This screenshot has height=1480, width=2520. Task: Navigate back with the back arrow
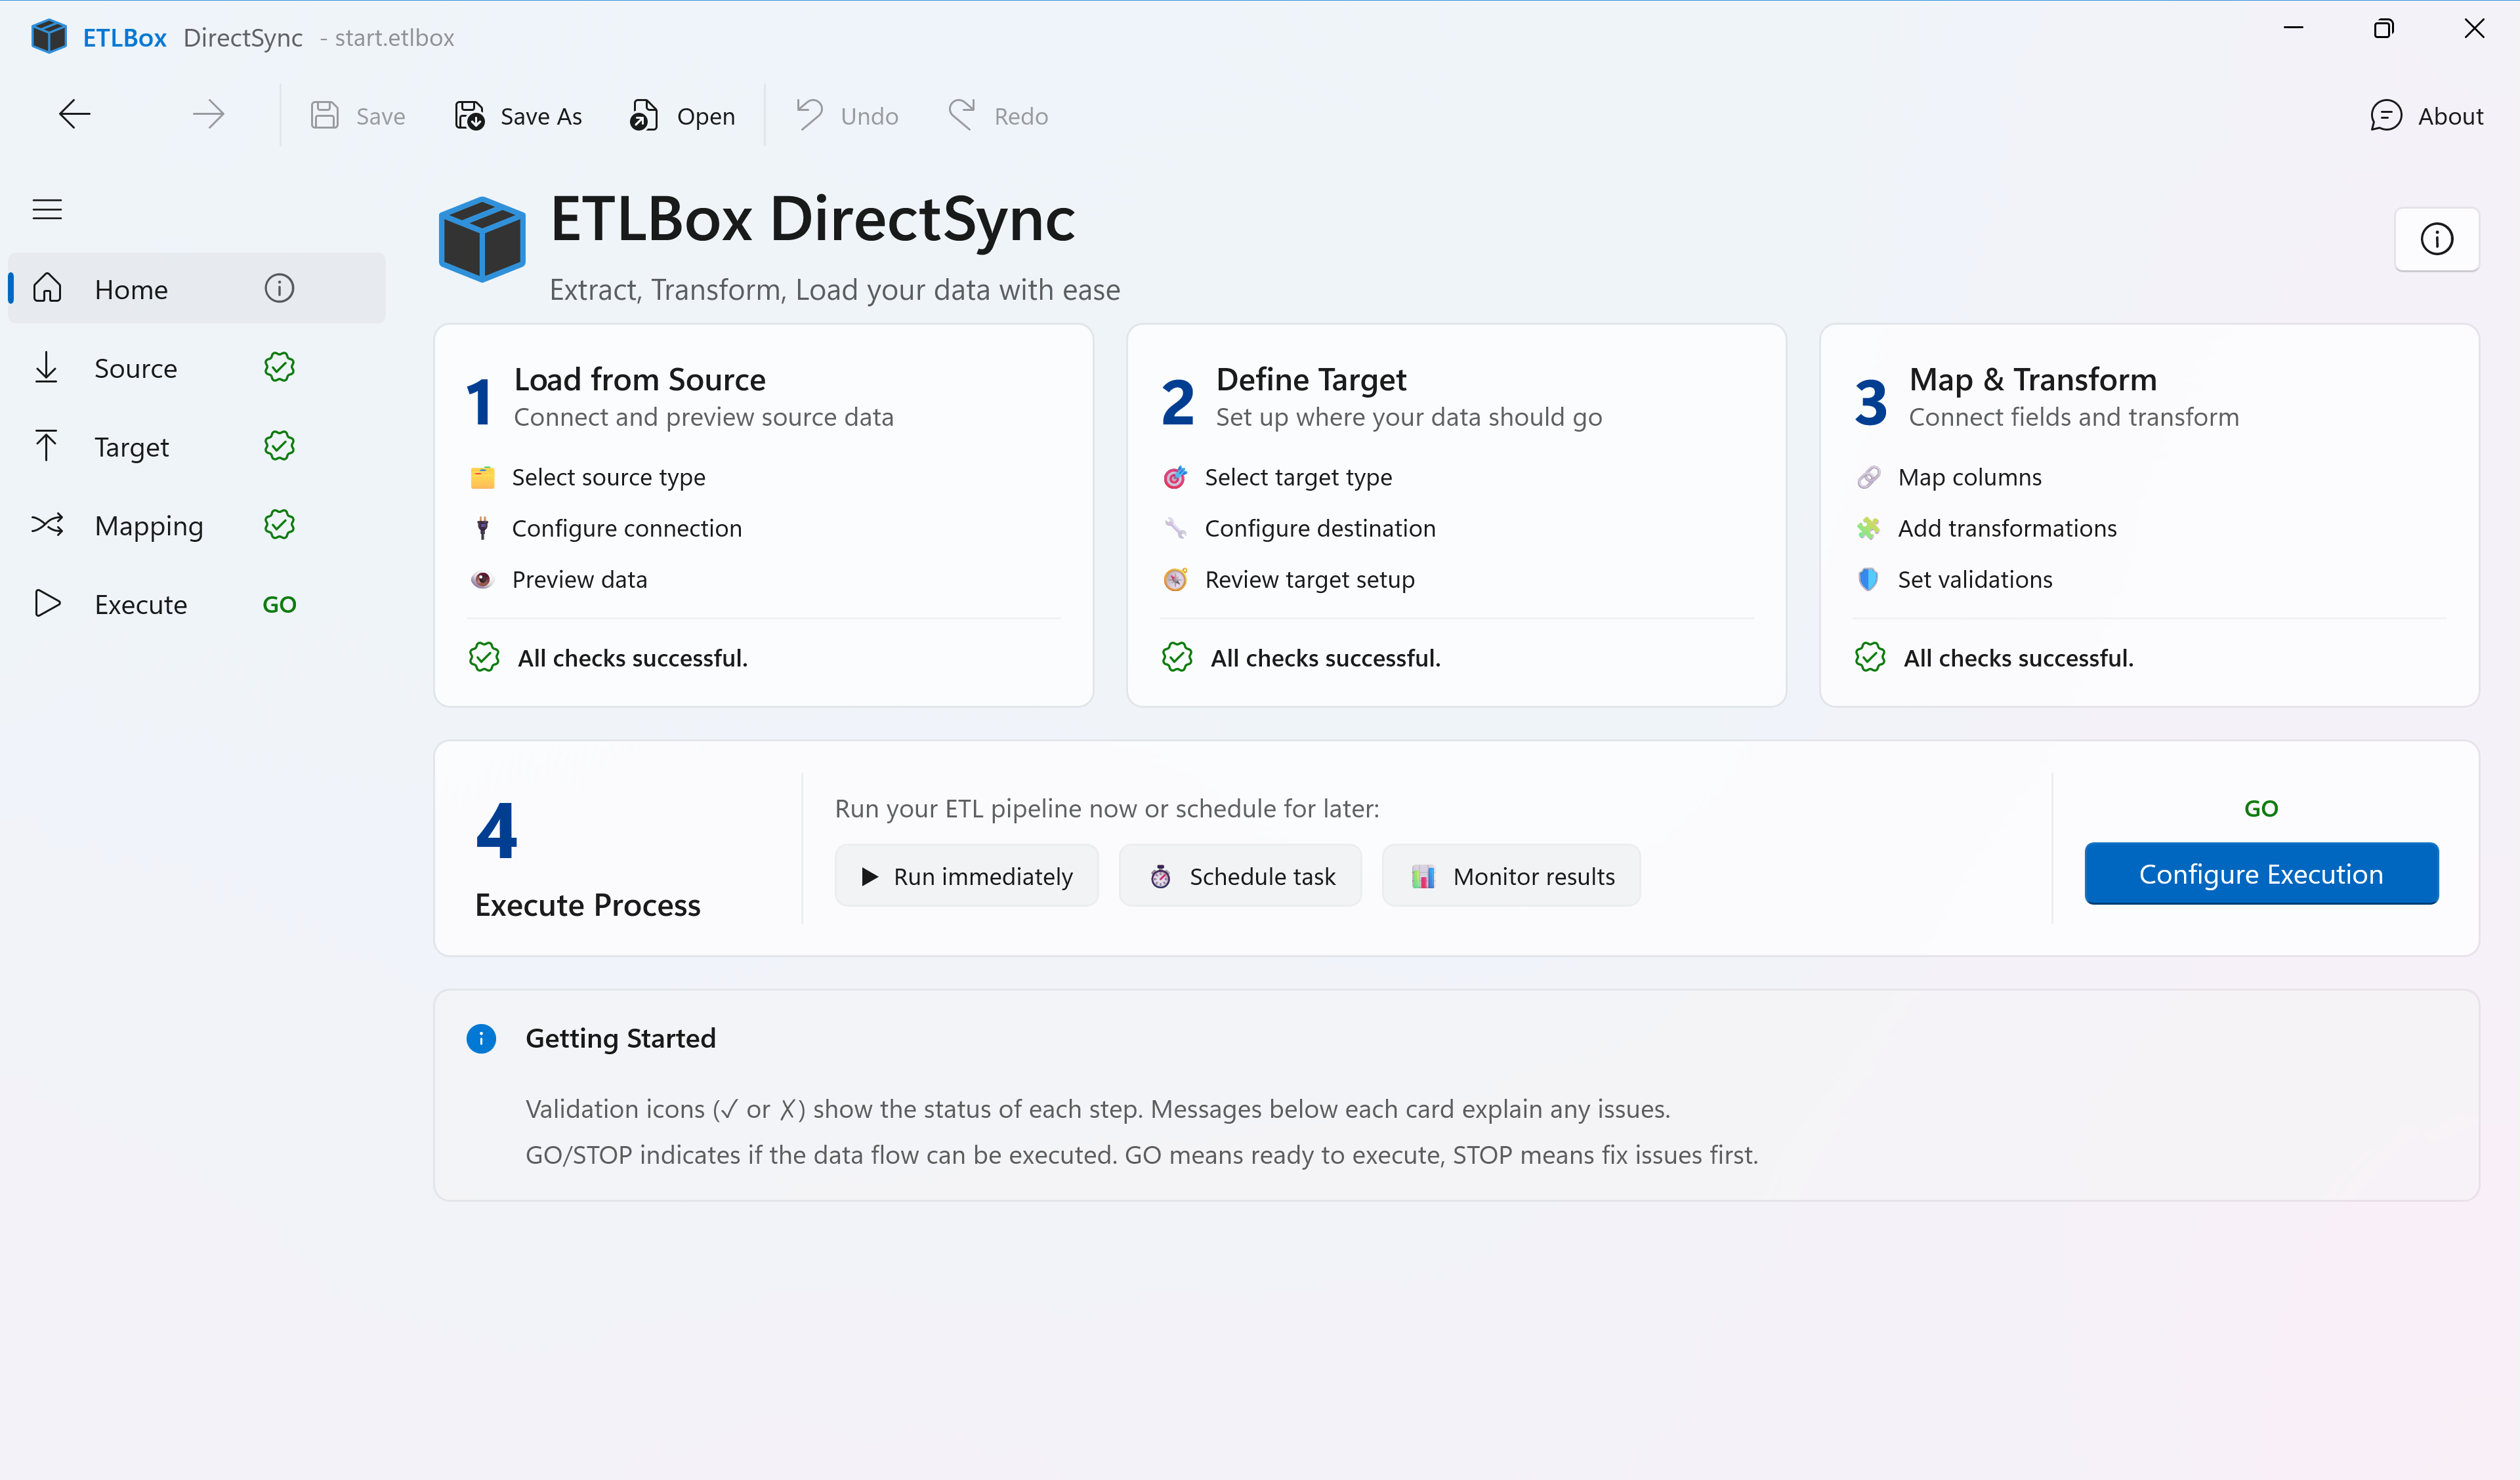pos(74,113)
